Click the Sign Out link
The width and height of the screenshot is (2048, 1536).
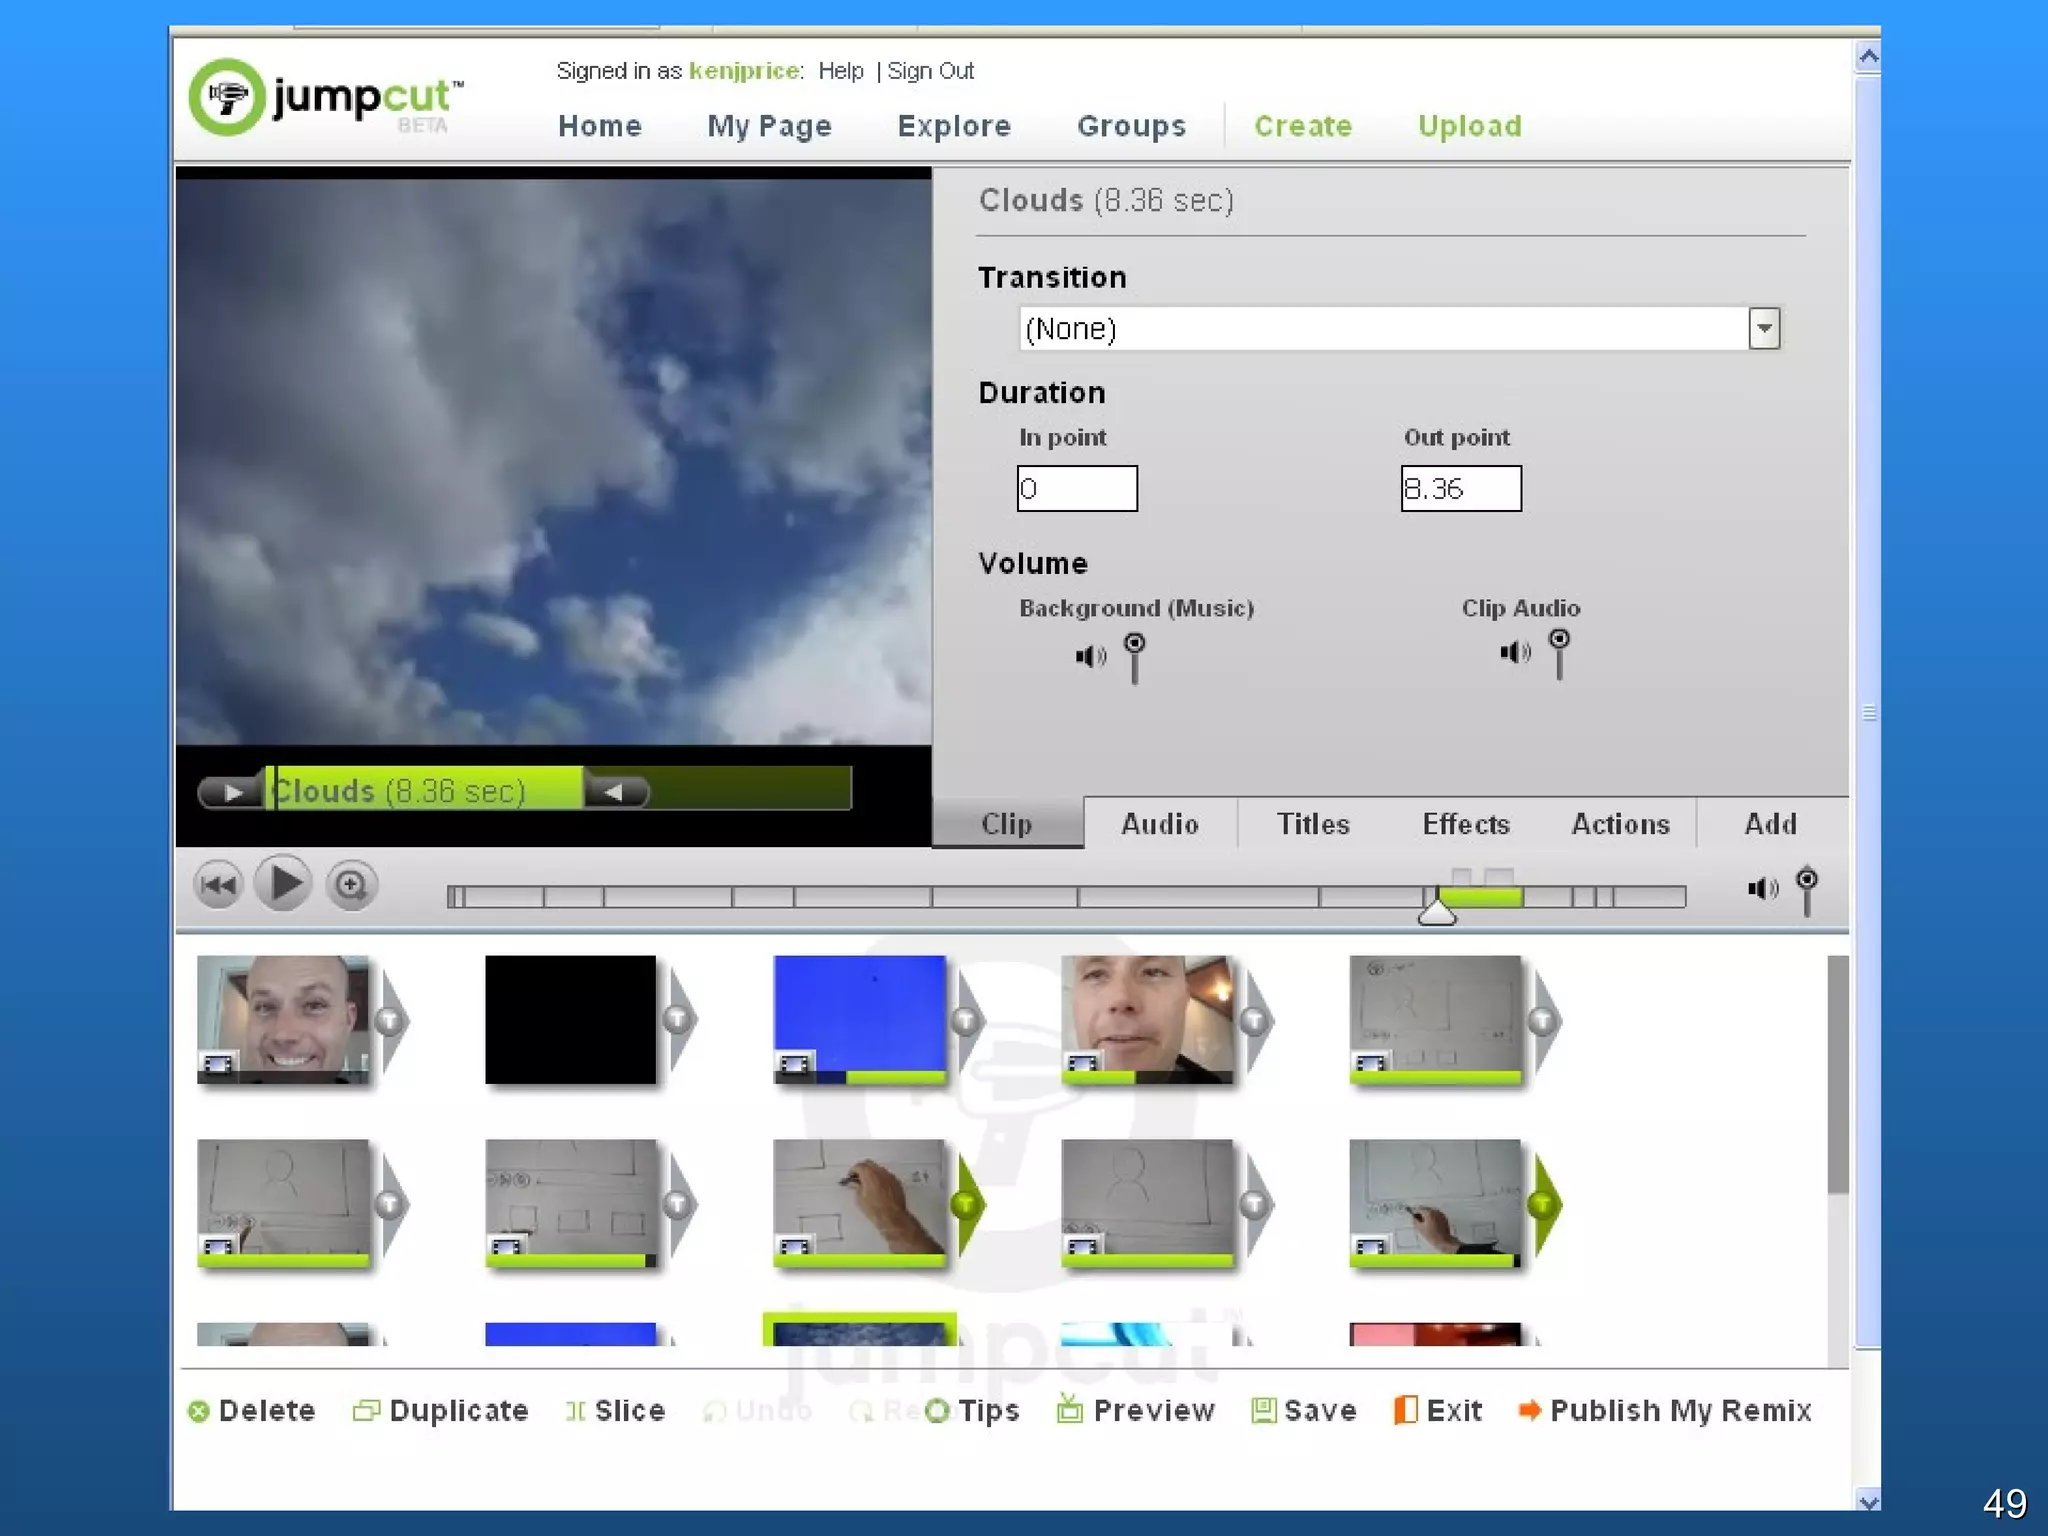930,71
